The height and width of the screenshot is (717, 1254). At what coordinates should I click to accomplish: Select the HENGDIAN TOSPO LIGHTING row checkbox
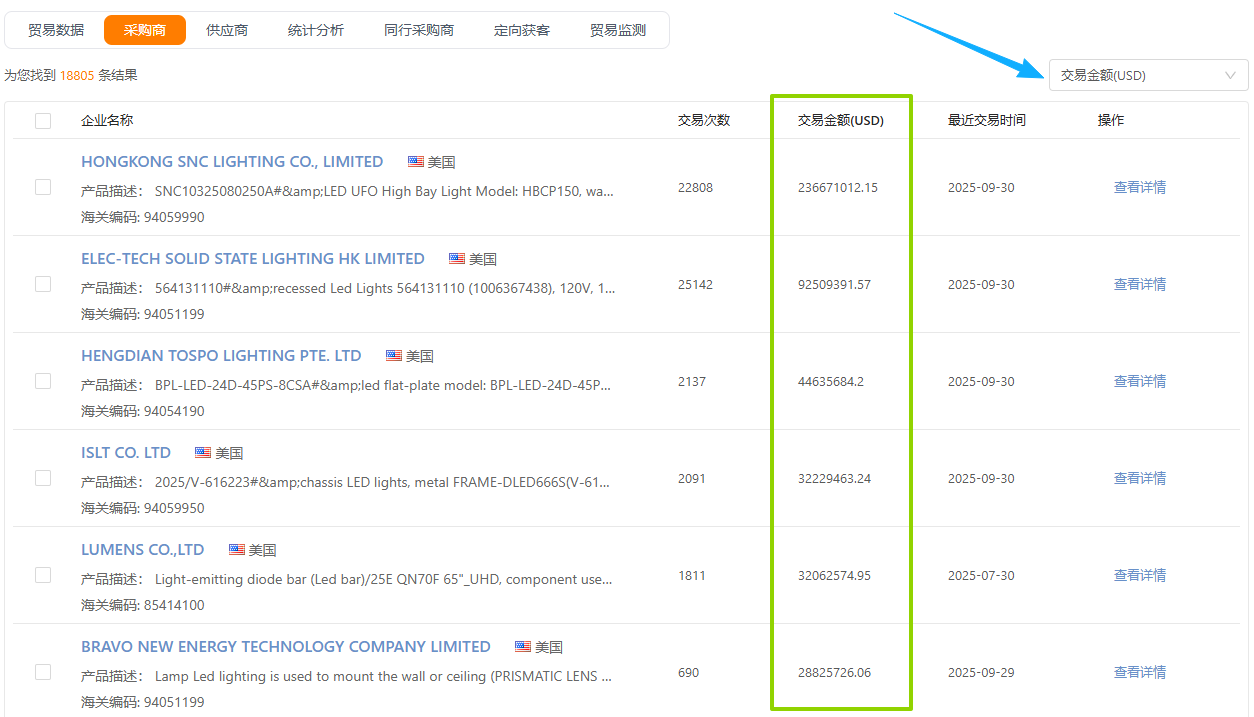[43, 381]
